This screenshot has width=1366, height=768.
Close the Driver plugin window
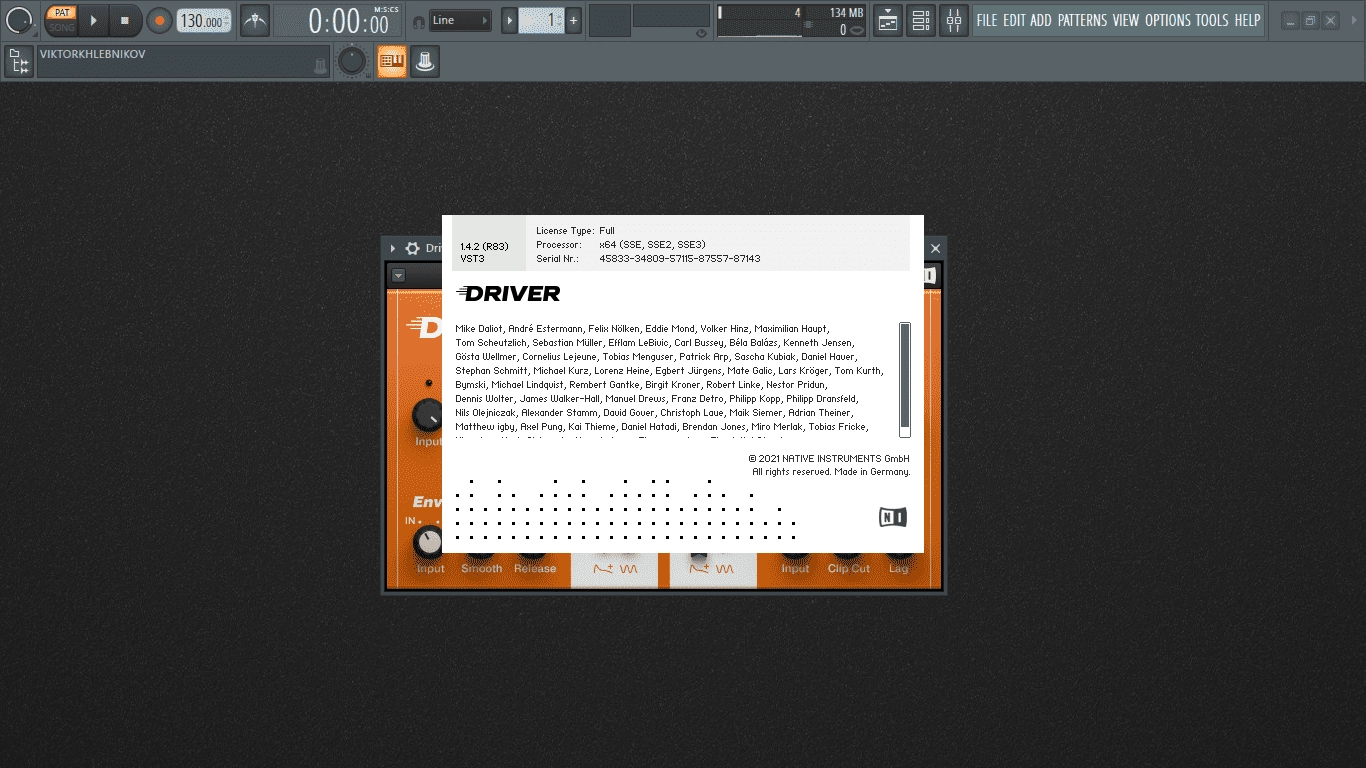(936, 248)
